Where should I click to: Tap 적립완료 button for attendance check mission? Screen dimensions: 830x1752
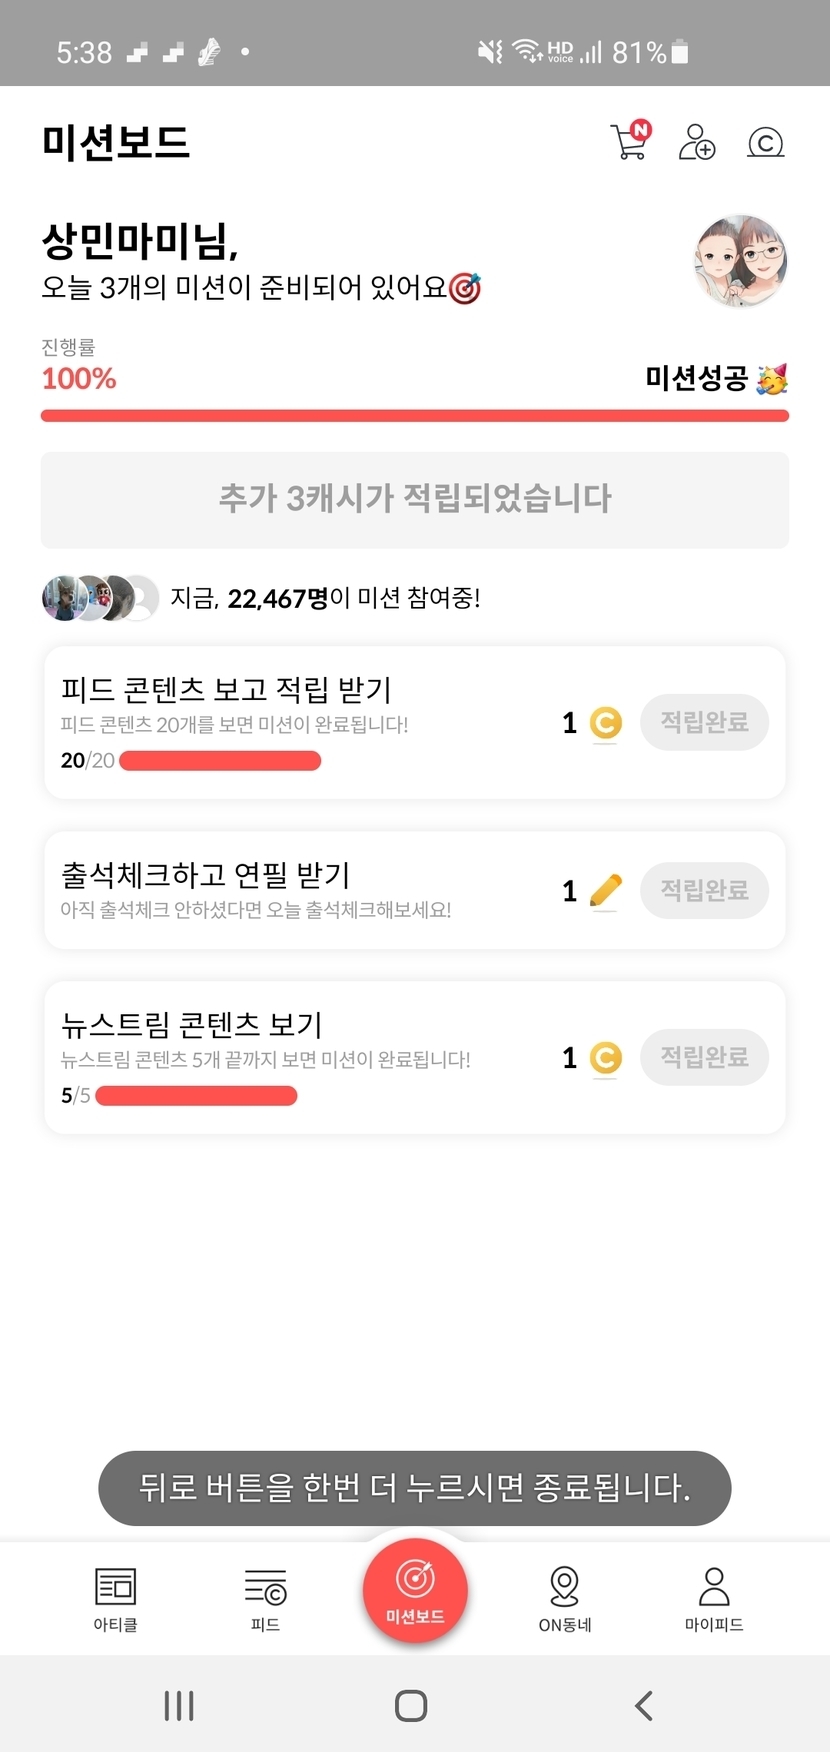(x=704, y=890)
